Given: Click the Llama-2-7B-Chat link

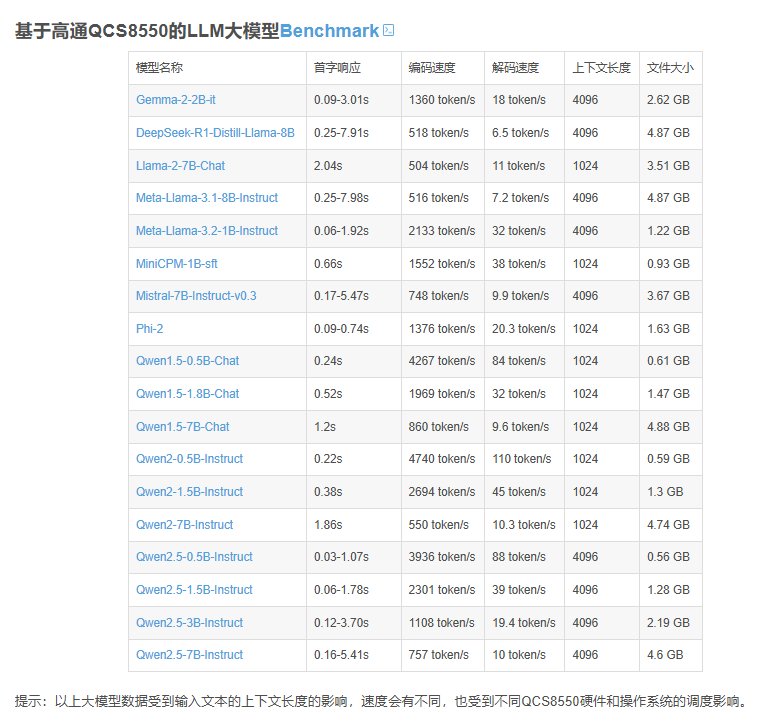Looking at the screenshot, I should pos(180,166).
